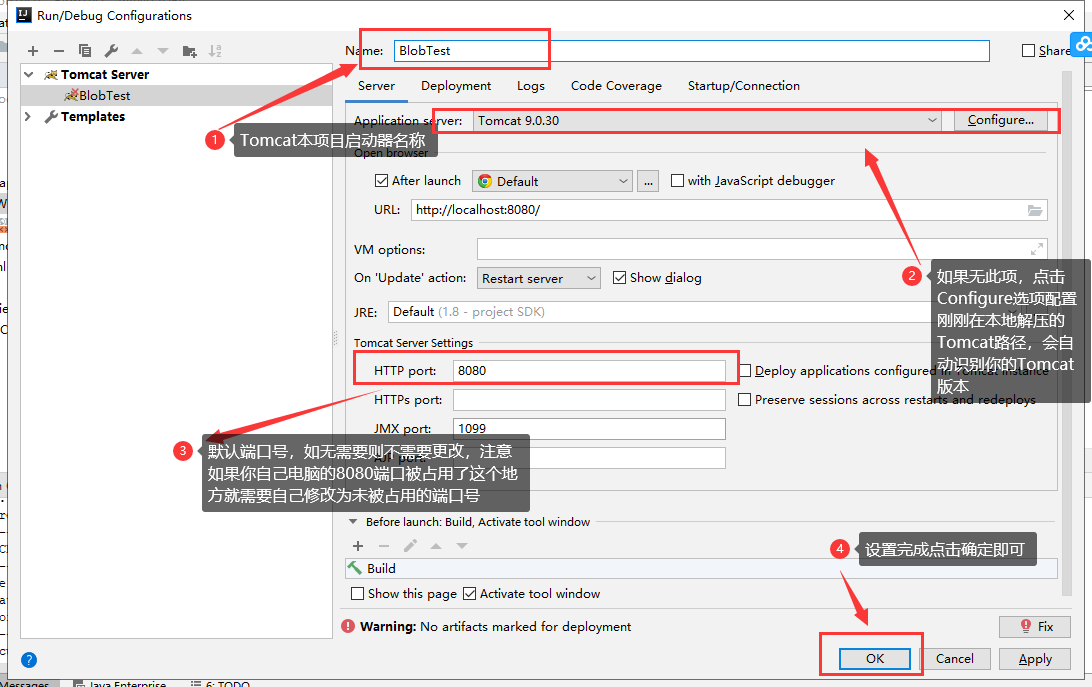Viewport: 1092px width, 687px height.
Task: Open On Update action Restart server dropdown
Action: (538, 278)
